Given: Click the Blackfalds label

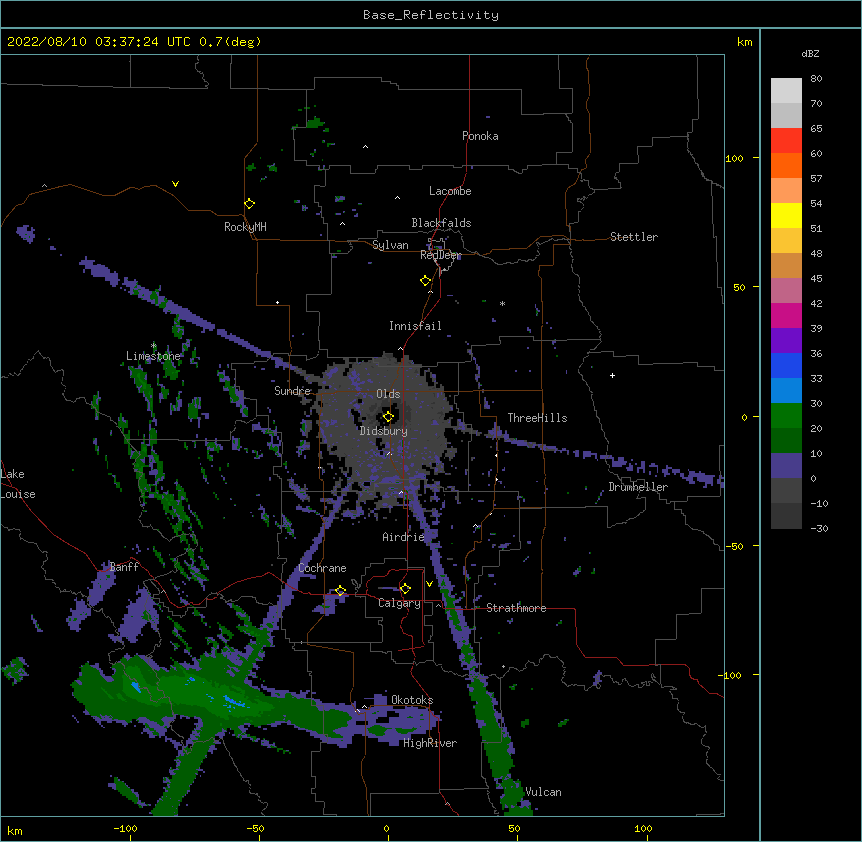Looking at the screenshot, I should click(441, 223).
